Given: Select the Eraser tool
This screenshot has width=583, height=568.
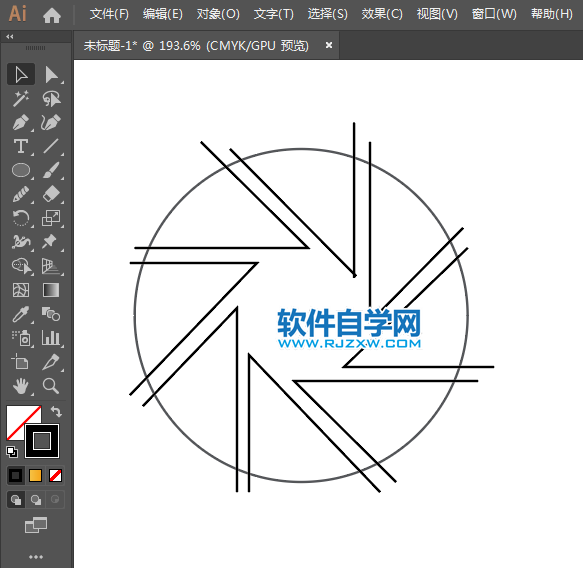Looking at the screenshot, I should coord(51,194).
